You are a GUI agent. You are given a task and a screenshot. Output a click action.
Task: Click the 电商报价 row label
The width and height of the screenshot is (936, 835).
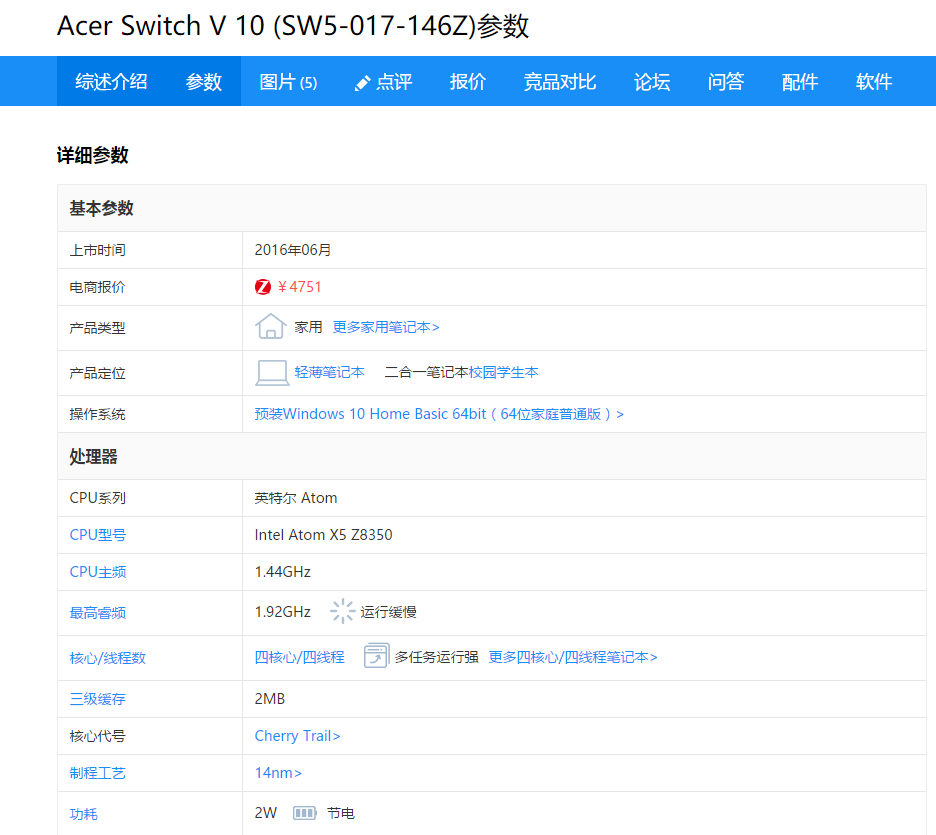(97, 287)
